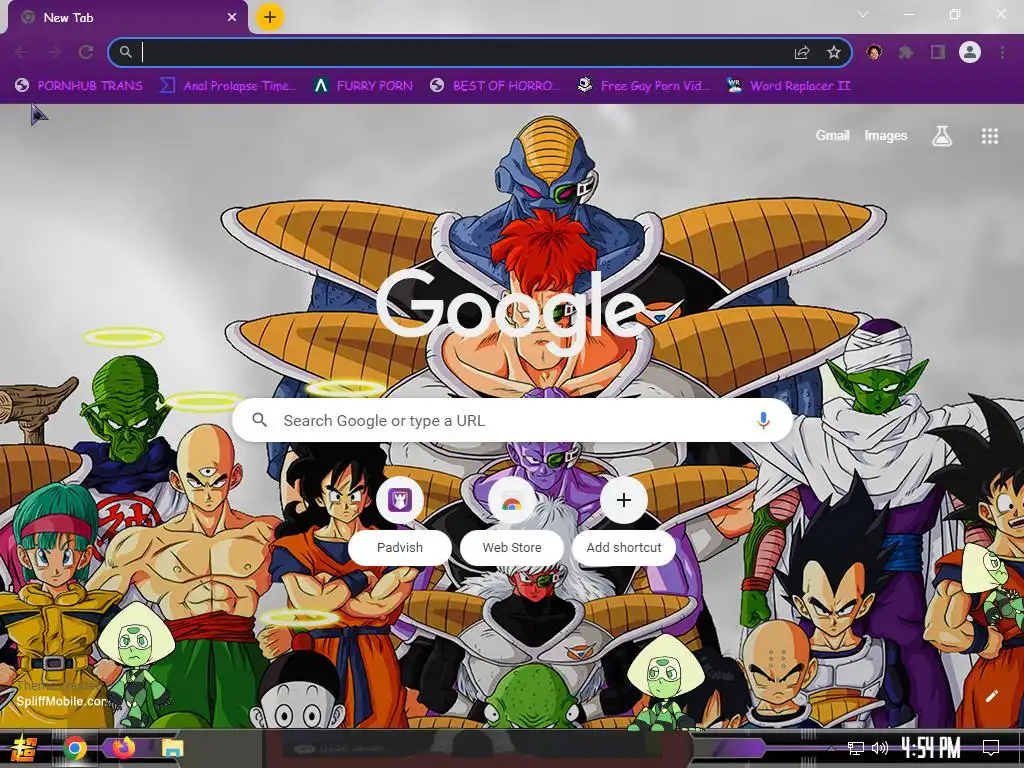Open the Extensions puzzle piece menu
The width and height of the screenshot is (1024, 768).
(906, 52)
